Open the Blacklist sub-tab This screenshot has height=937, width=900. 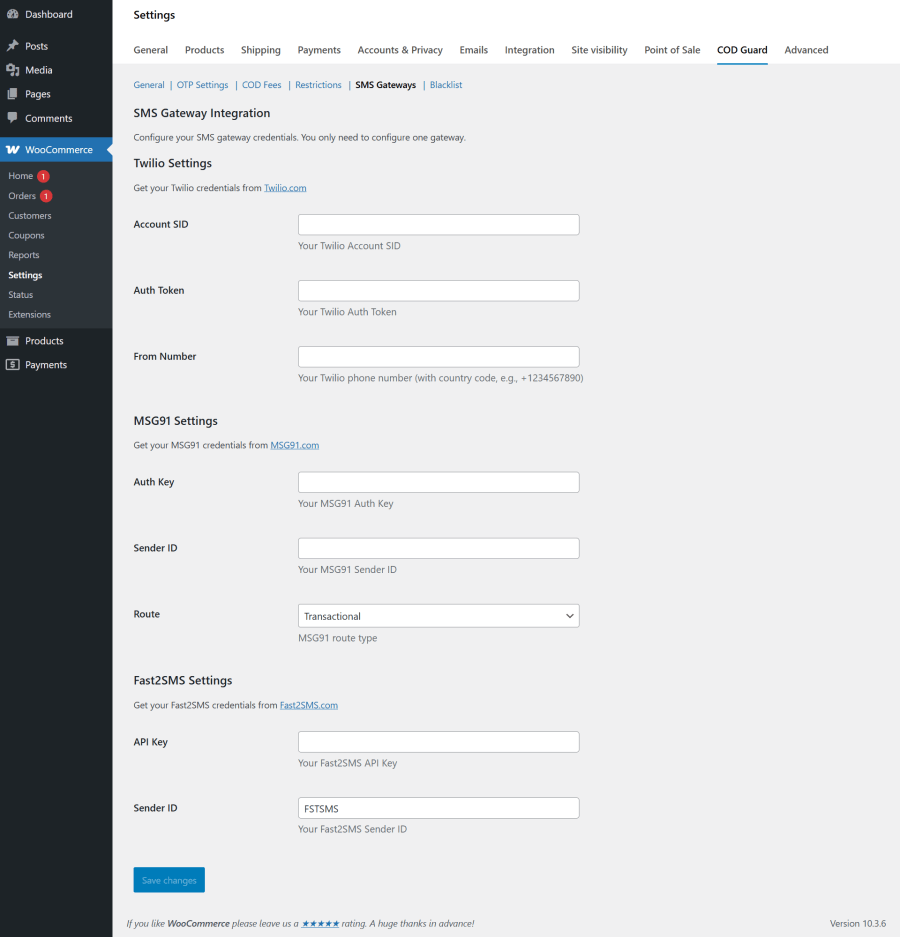tap(446, 85)
